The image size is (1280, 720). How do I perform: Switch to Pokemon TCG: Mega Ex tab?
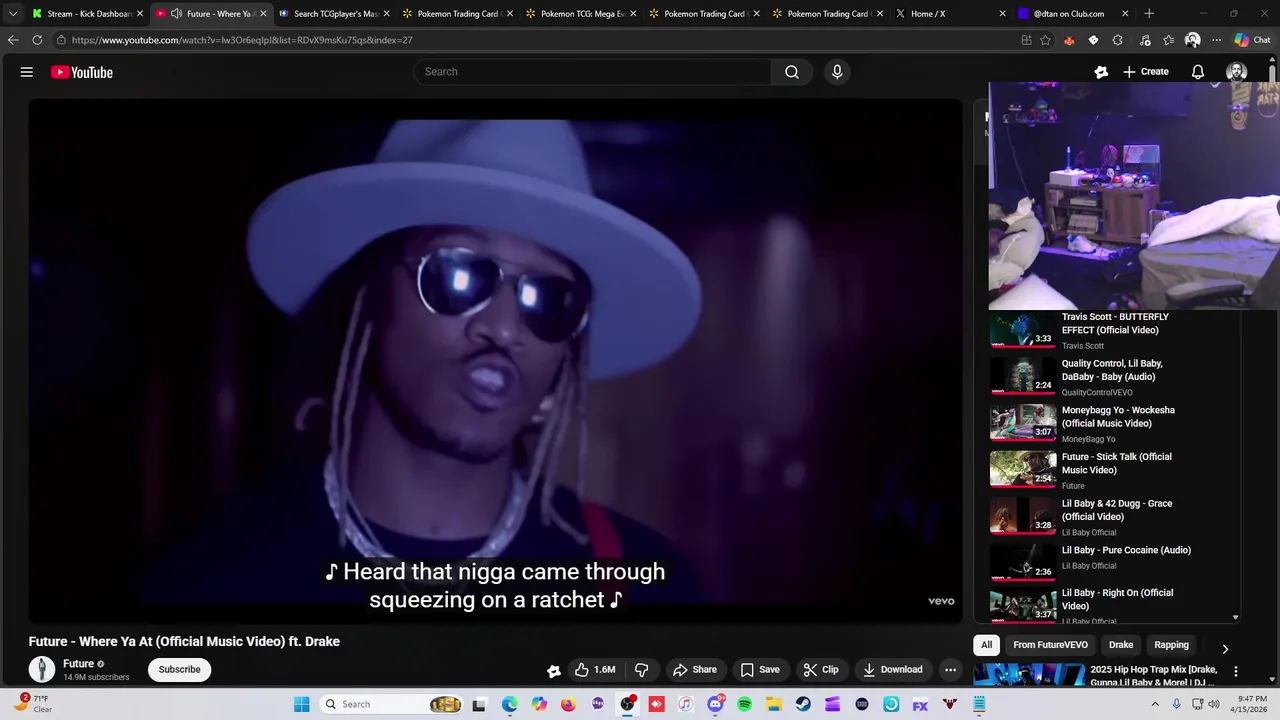pyautogui.click(x=580, y=14)
